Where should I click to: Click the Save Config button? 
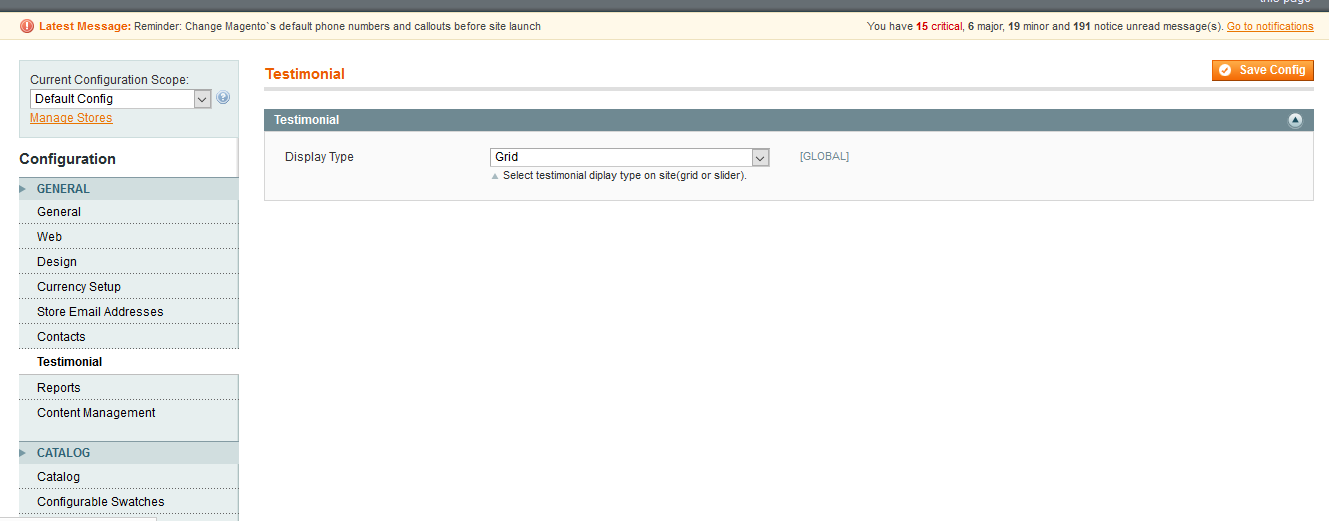[1262, 70]
